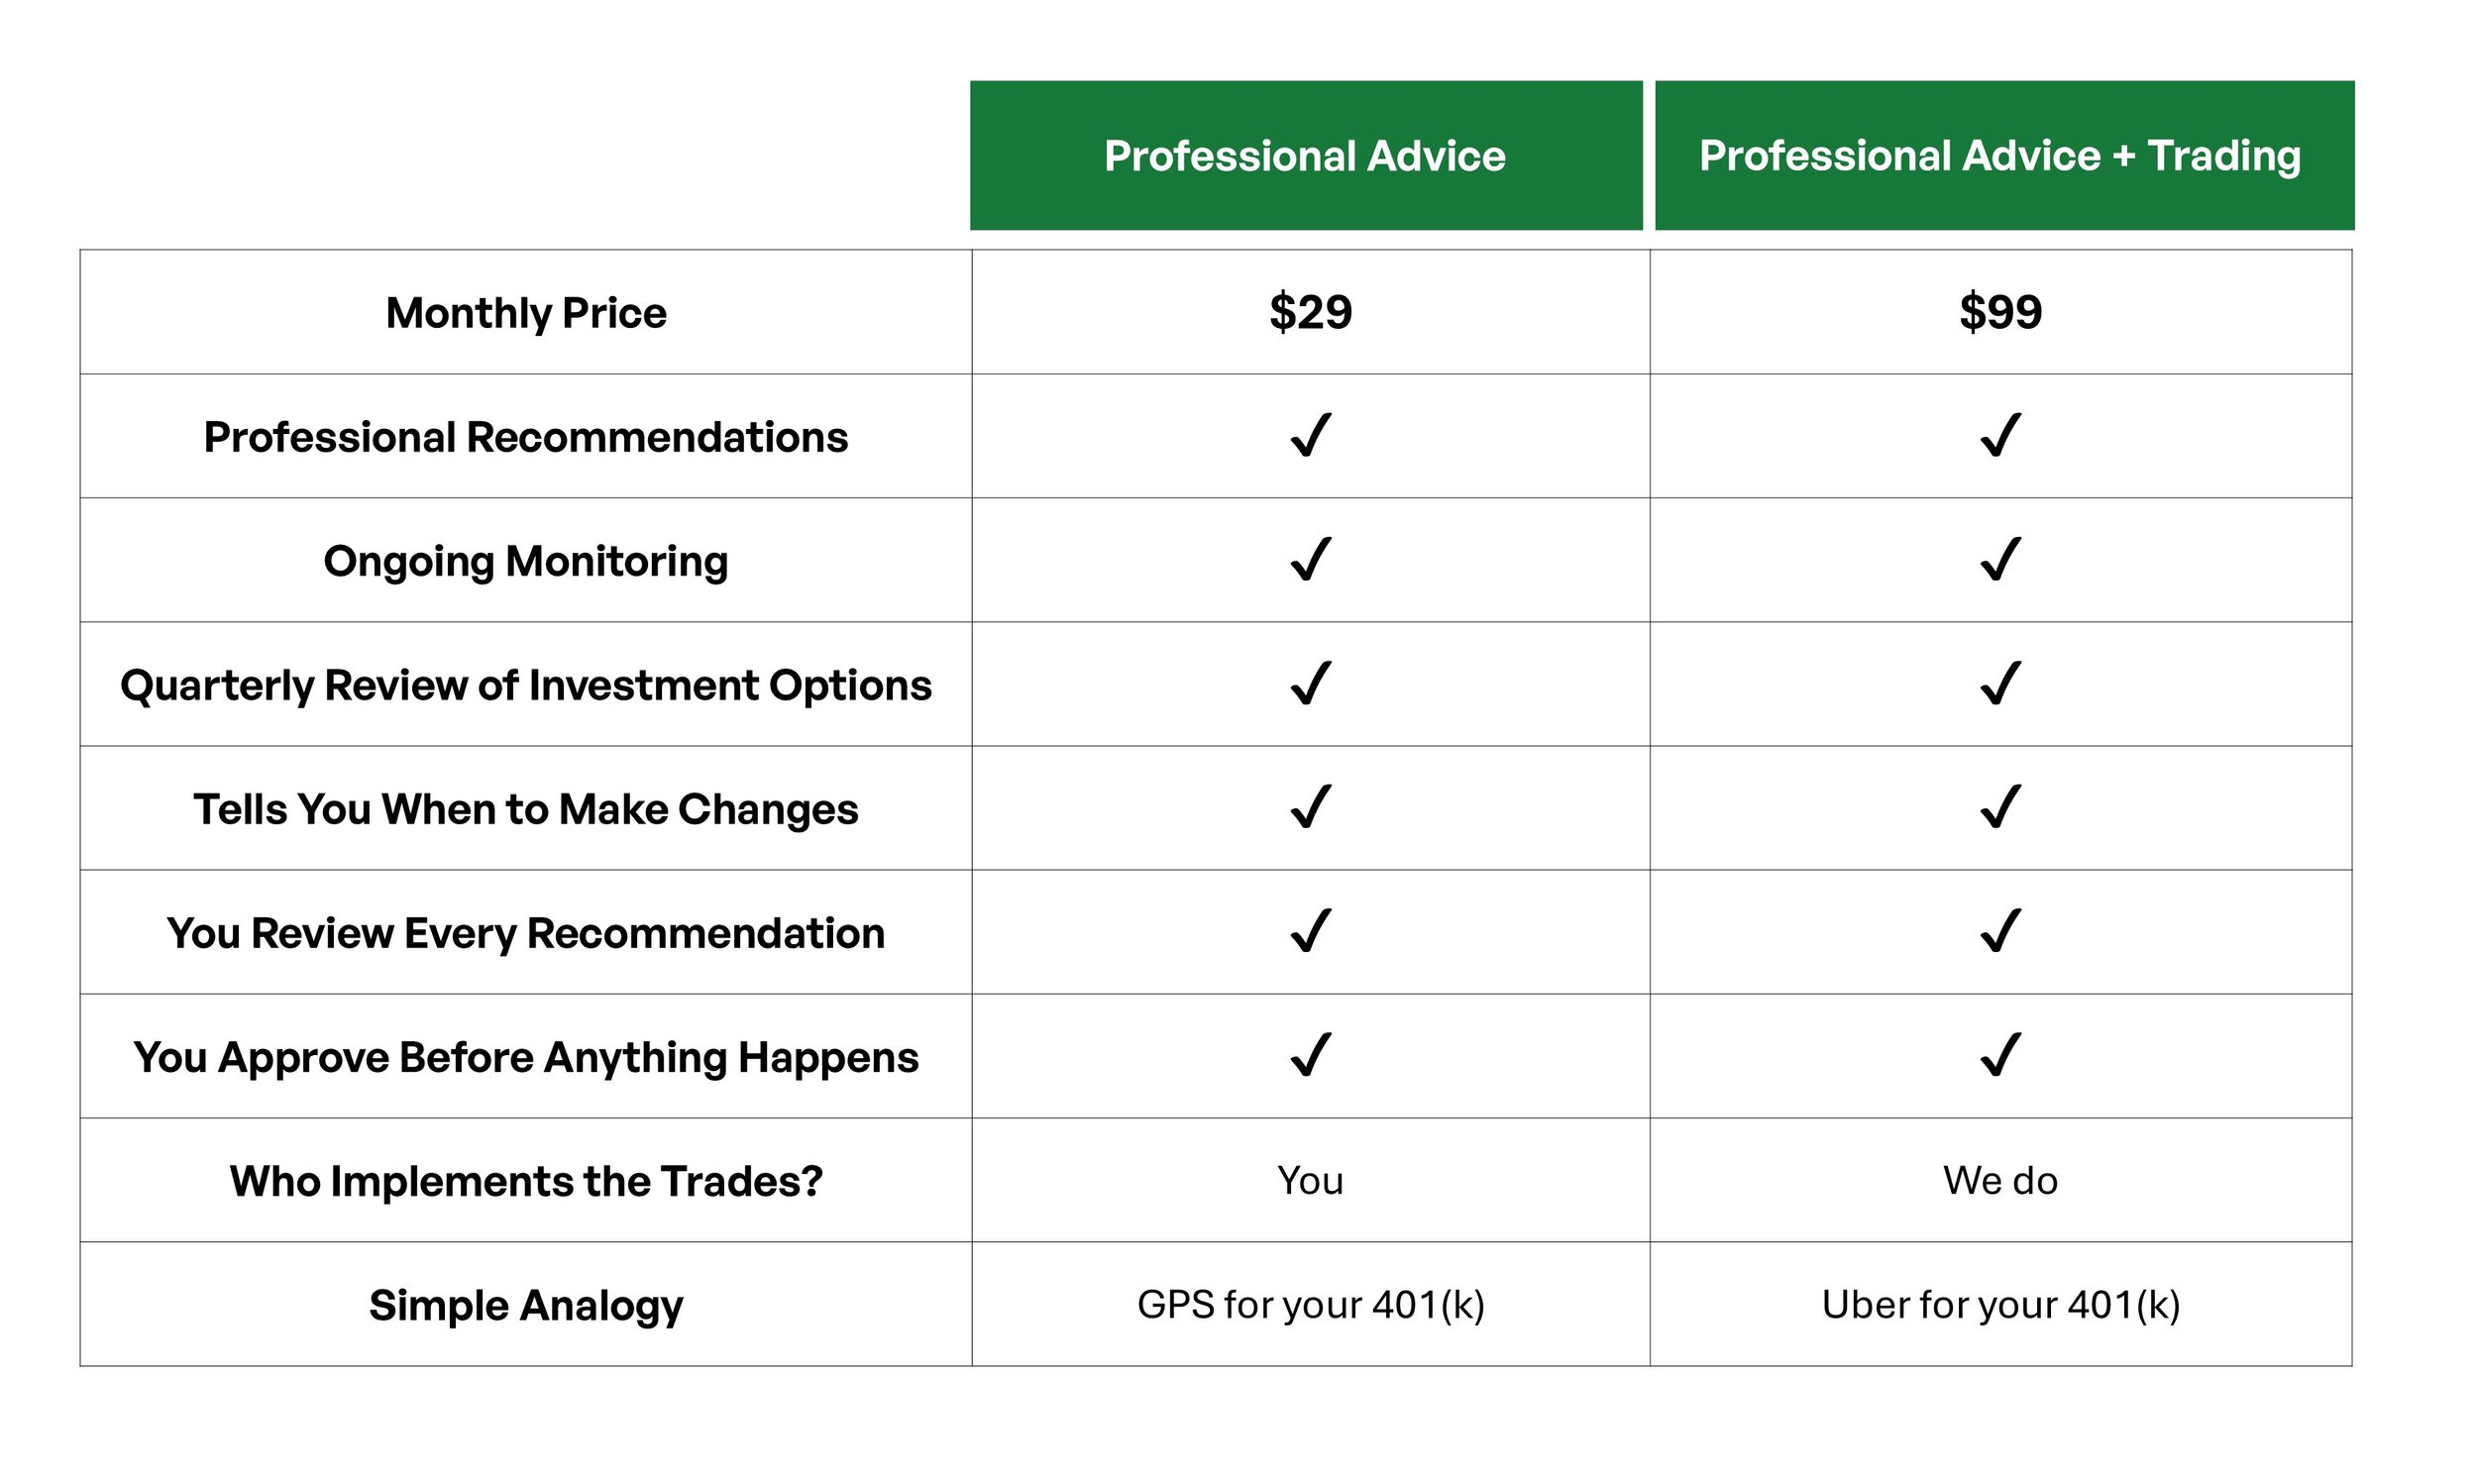Click the Monthly Price row label
2477x1484 pixels.
click(526, 313)
